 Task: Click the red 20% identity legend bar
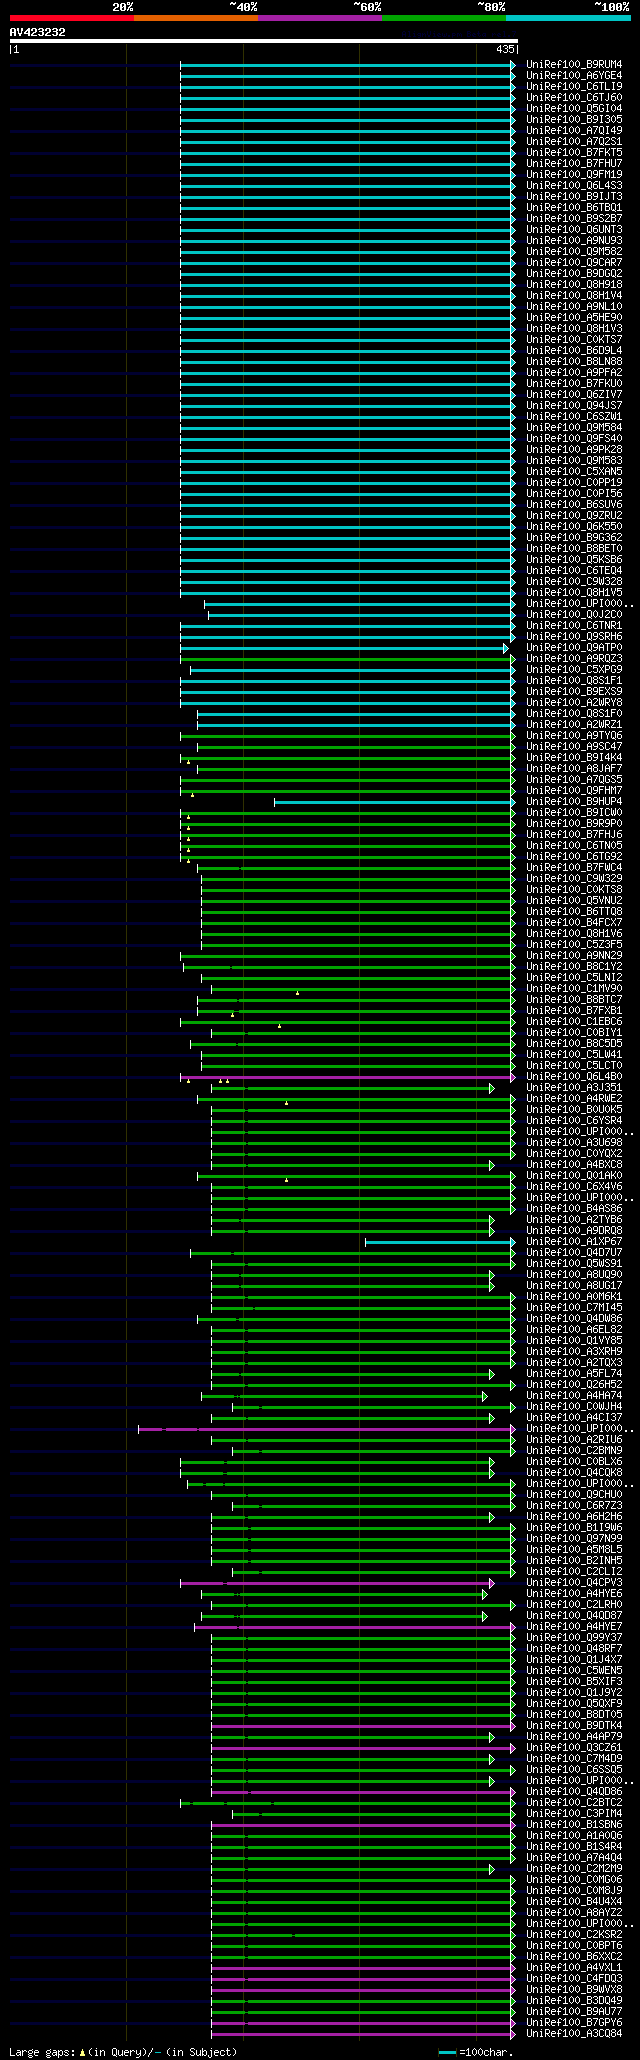(72, 17)
